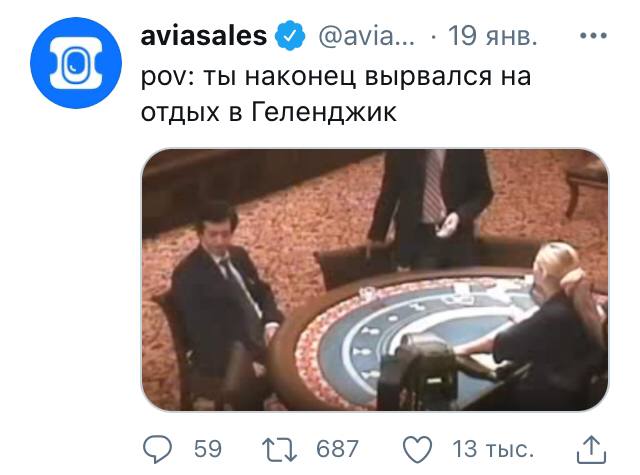Click the blue verified badge
Screen dimensions: 640x475
290,36
